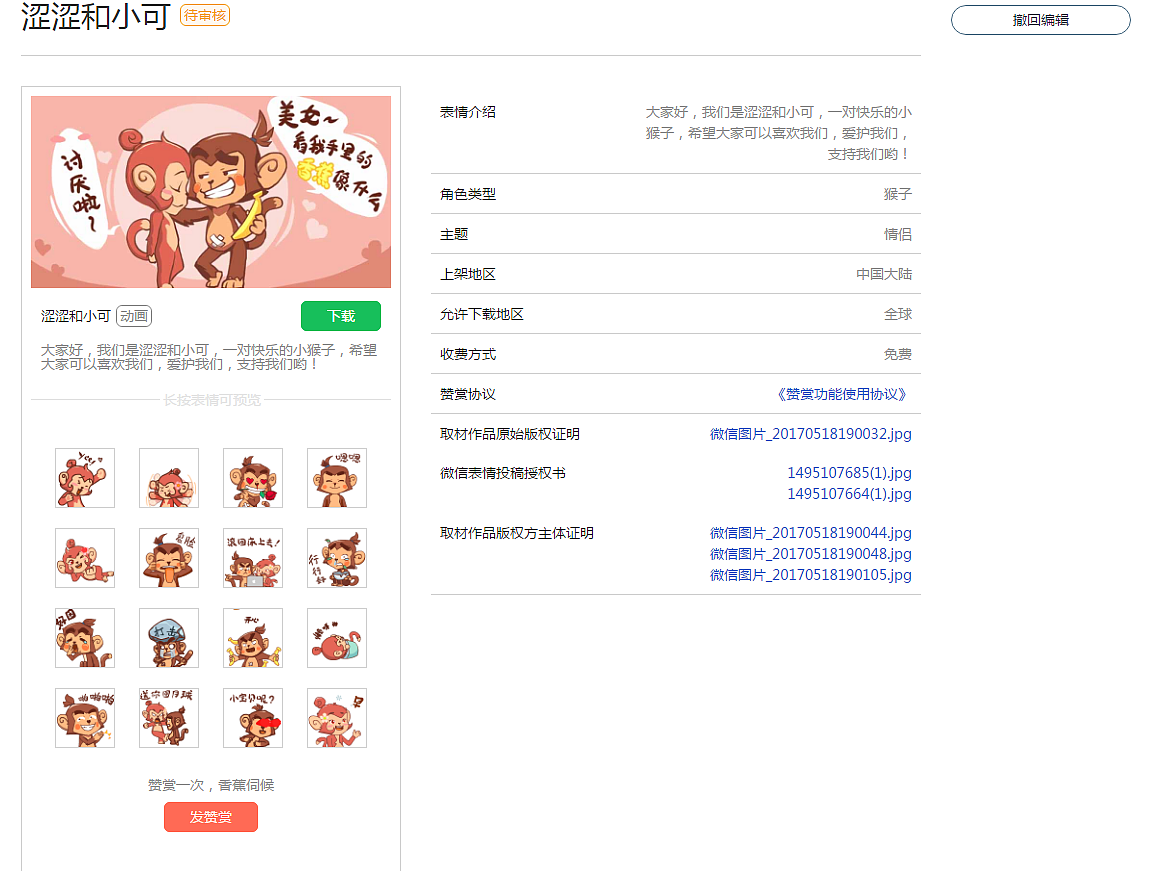Click the 表情介绍 label
This screenshot has height=871, width=1175.
[468, 112]
